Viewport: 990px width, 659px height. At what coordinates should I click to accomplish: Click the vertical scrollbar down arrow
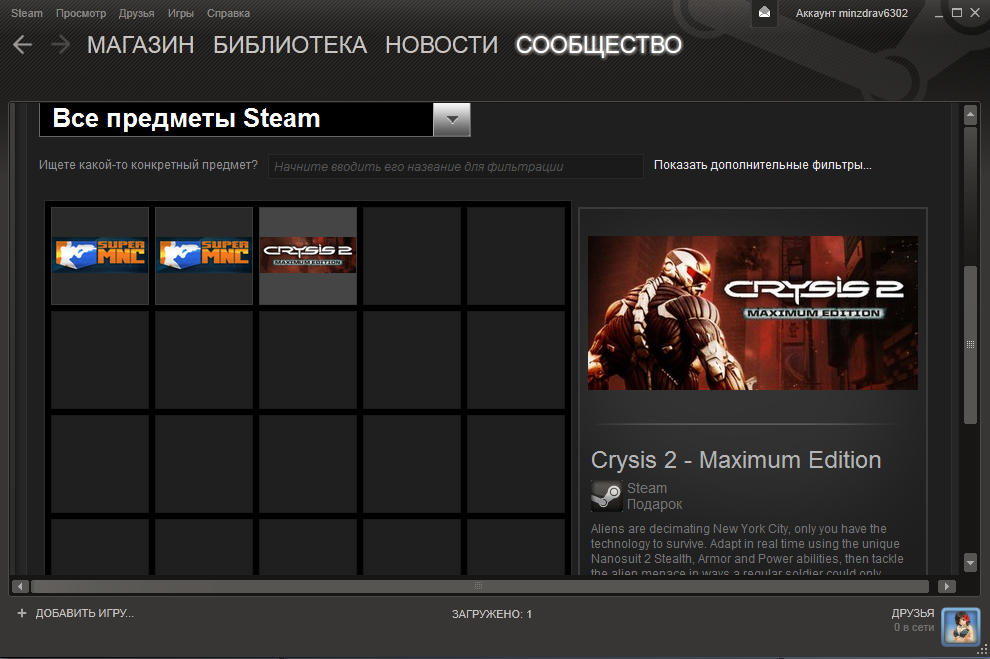coord(970,562)
